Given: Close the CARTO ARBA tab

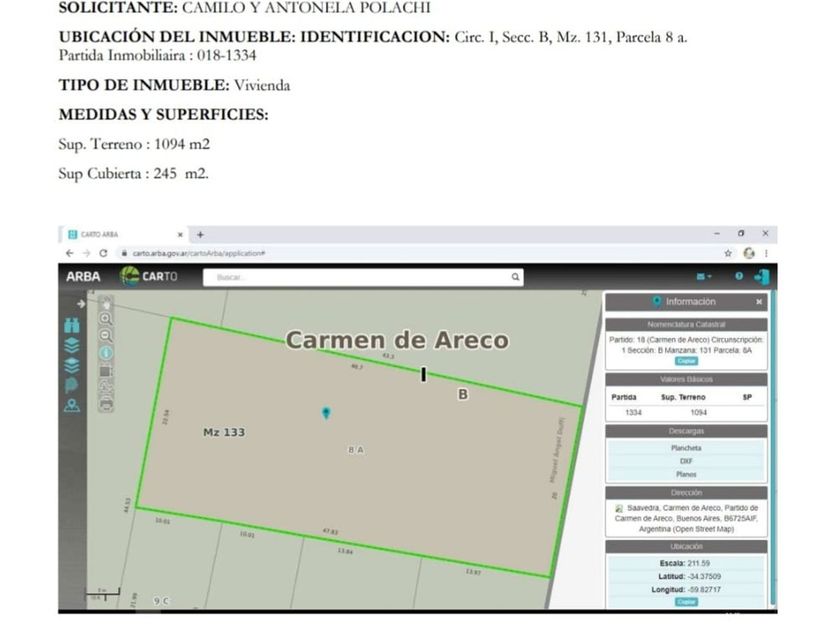Looking at the screenshot, I should tap(180, 235).
